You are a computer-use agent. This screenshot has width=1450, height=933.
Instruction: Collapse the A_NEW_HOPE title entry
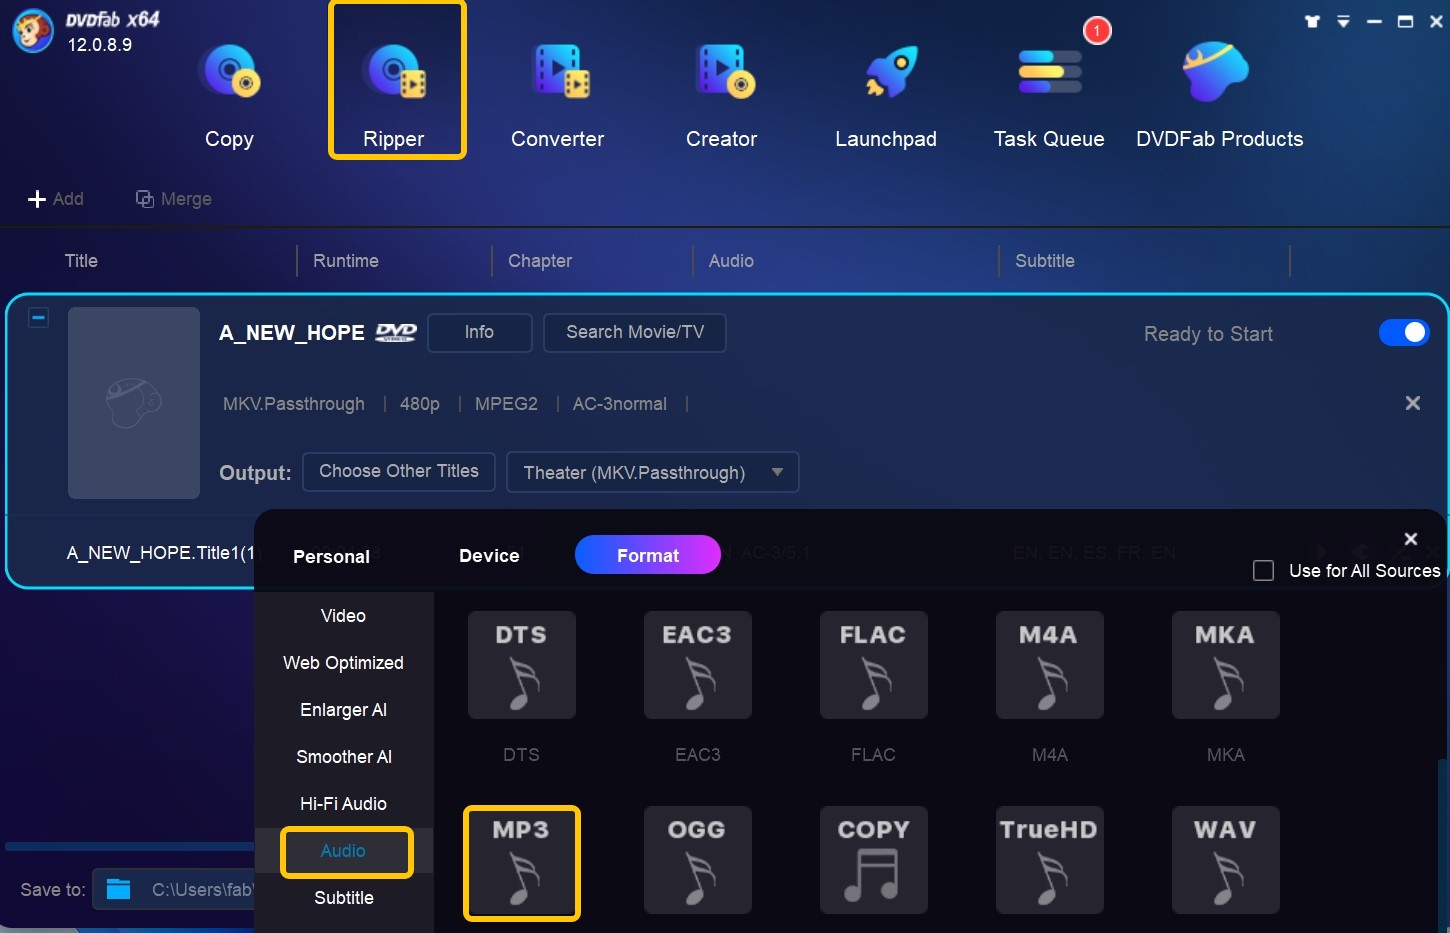click(x=38, y=317)
